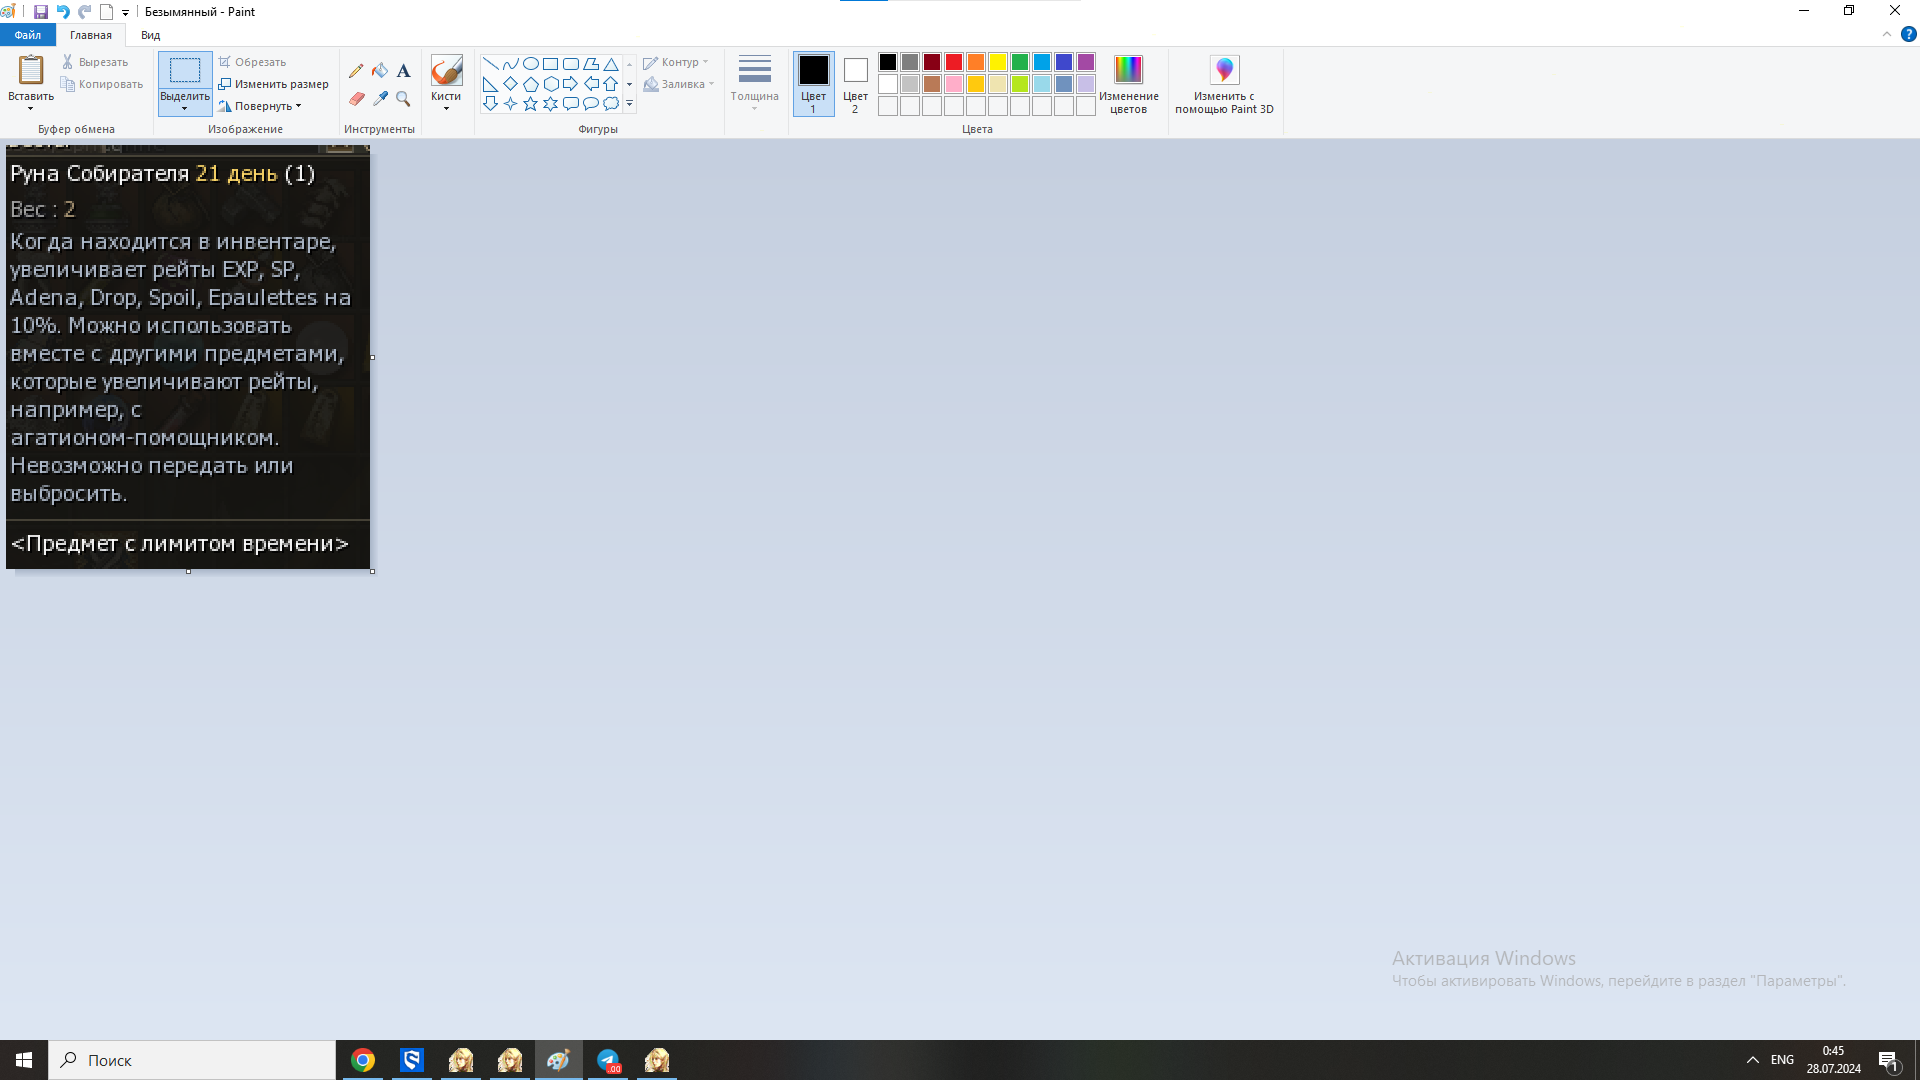Toggle Color 2 as active color
Screen dimensions: 1920x1080
[x=855, y=83]
